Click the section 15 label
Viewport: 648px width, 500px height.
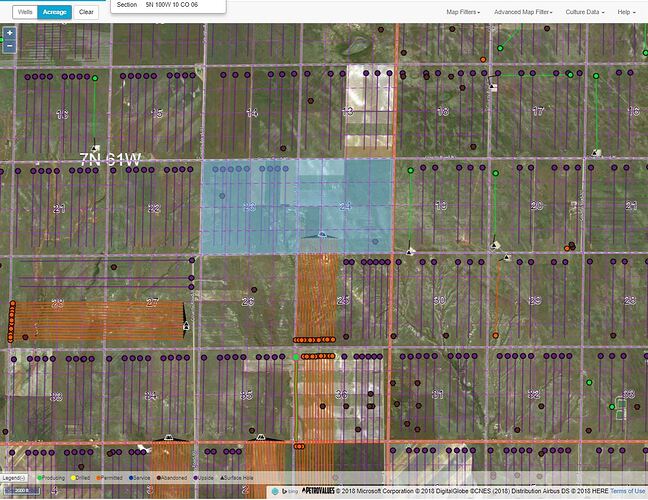157,113
